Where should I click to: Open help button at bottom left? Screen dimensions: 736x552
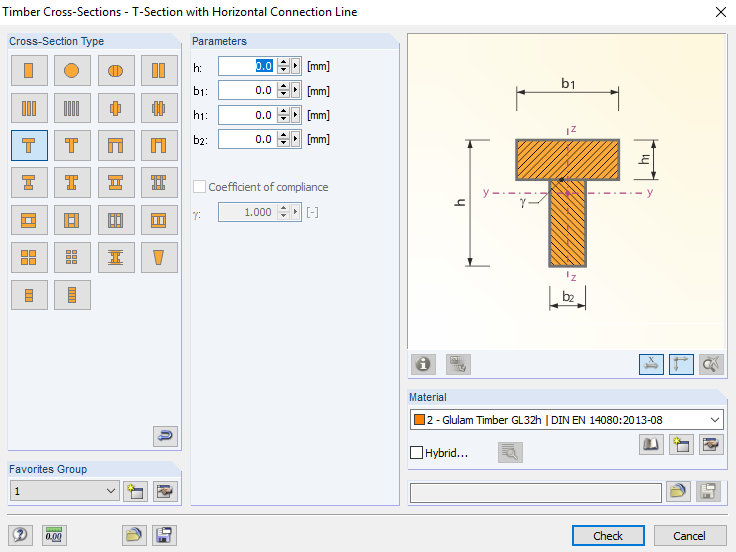pyautogui.click(x=20, y=535)
